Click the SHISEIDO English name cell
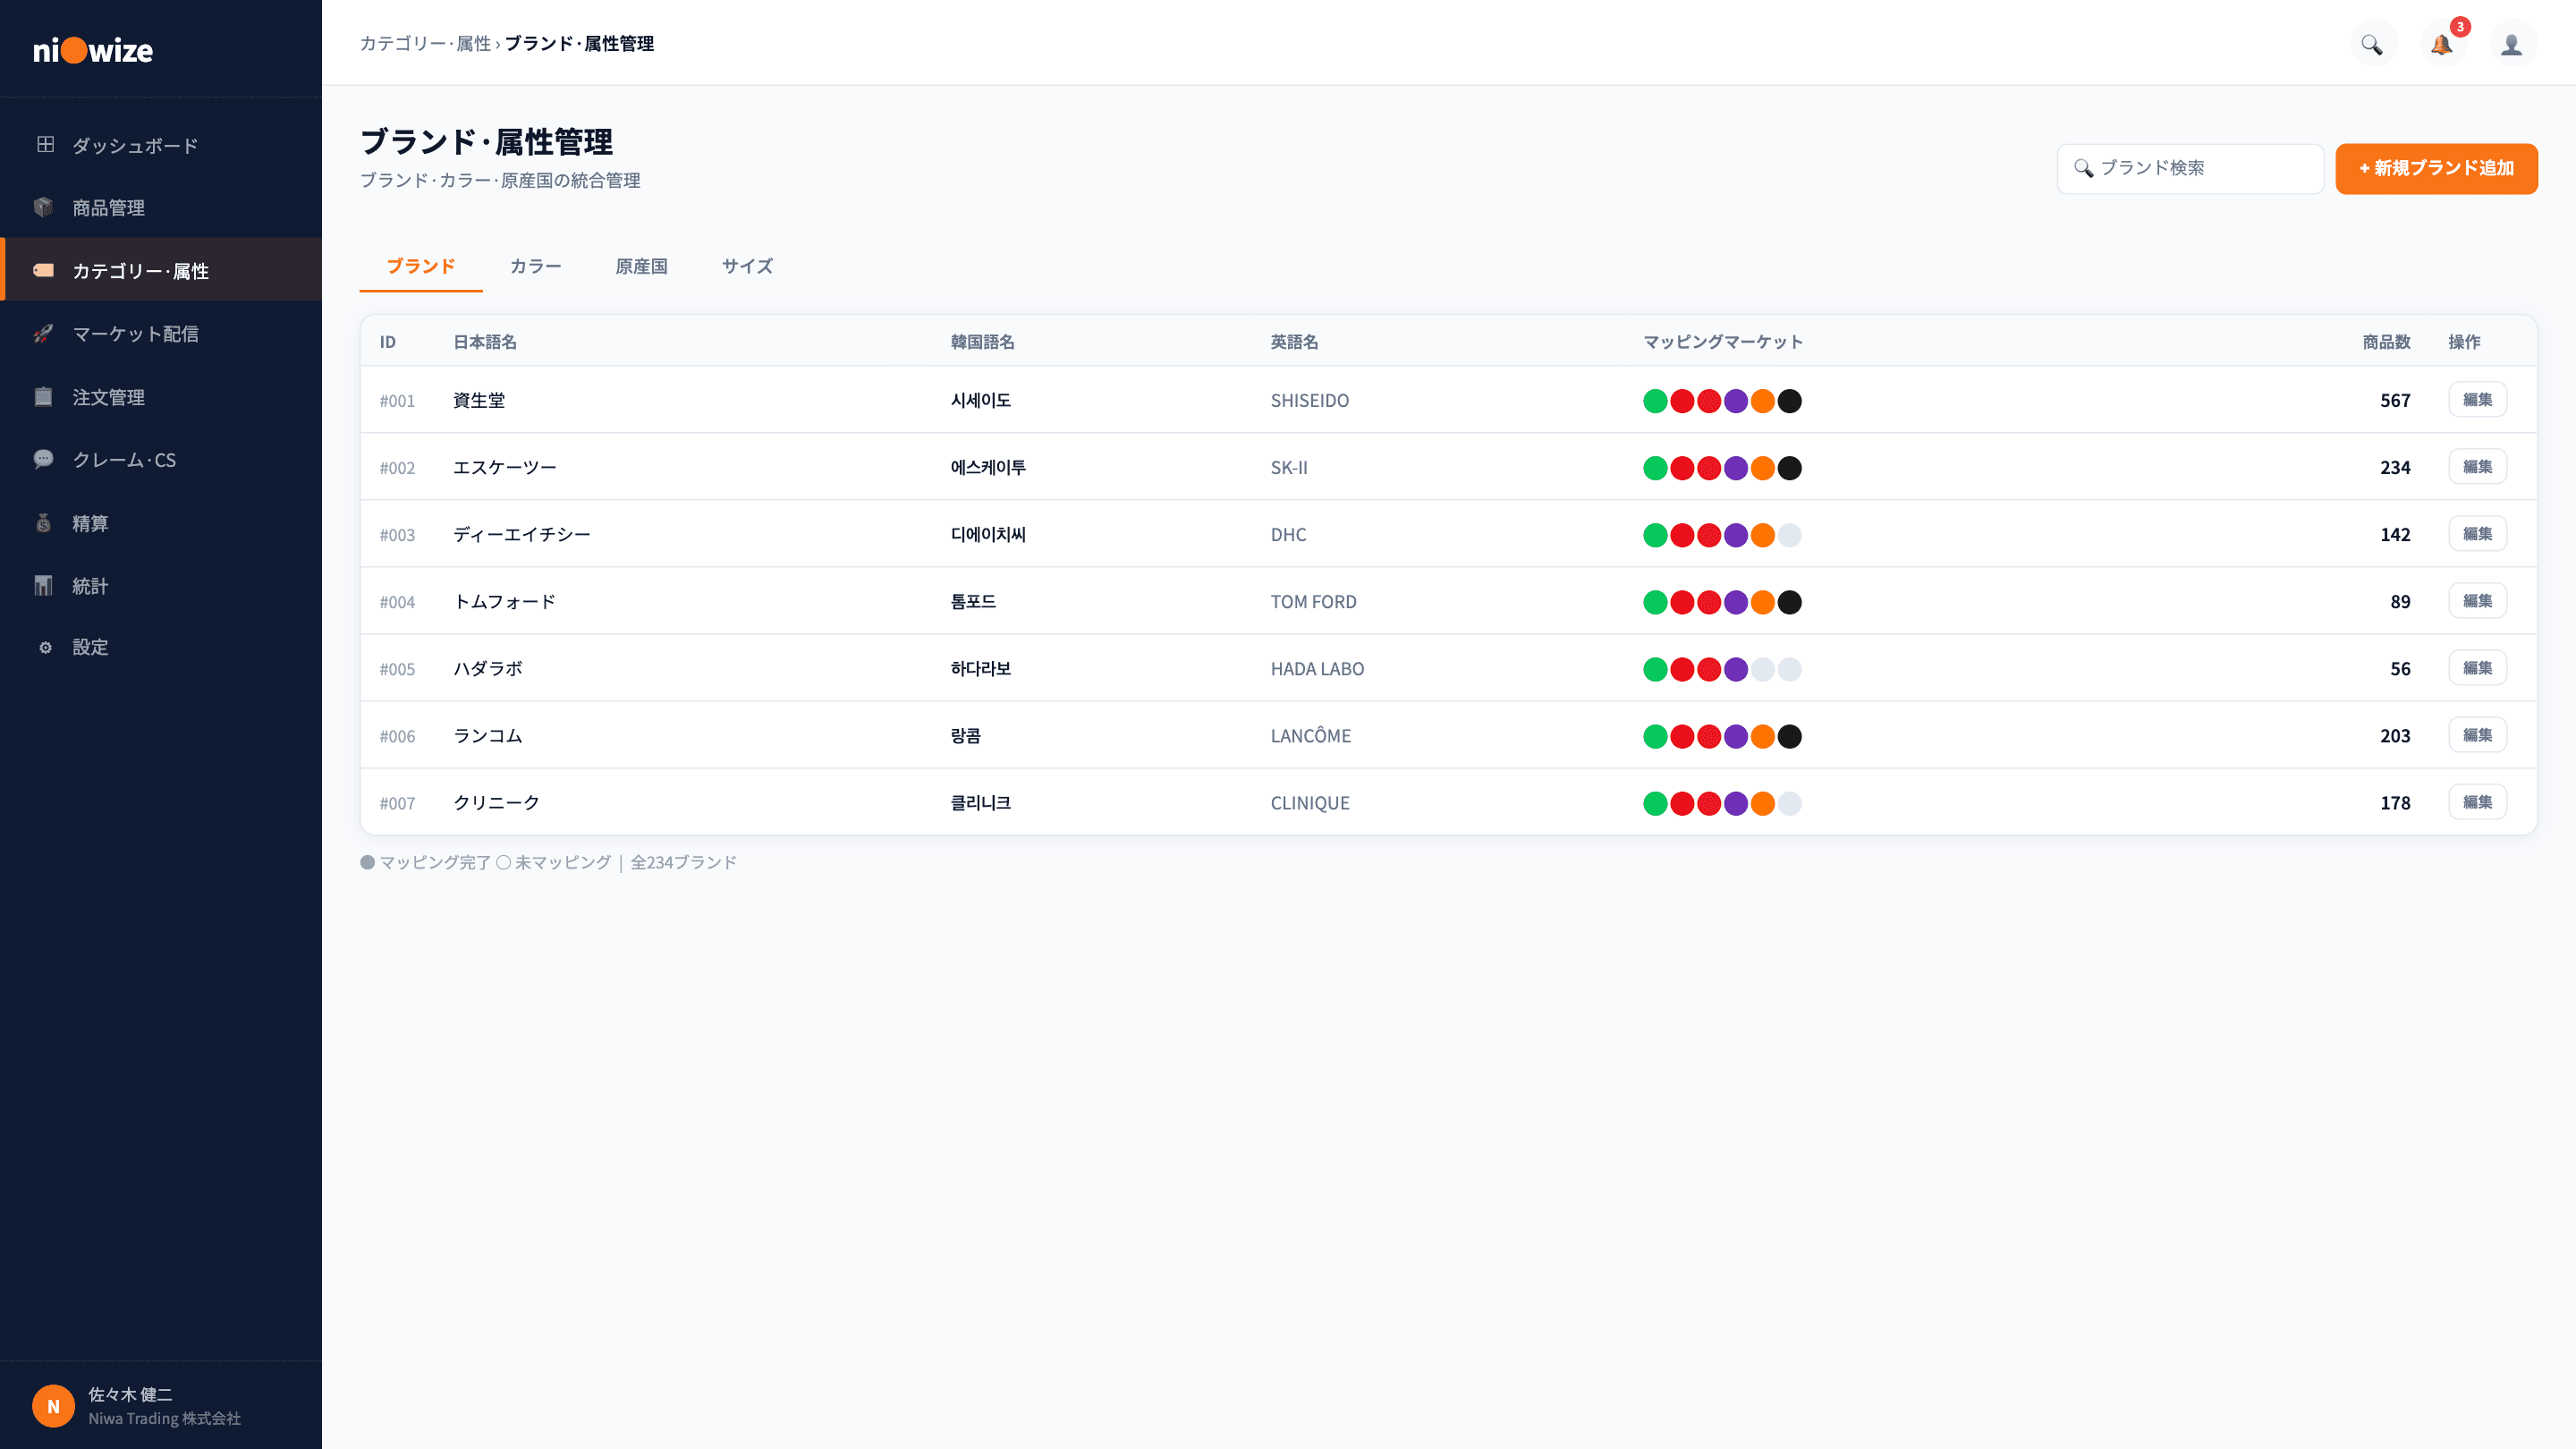Image resolution: width=2576 pixels, height=1449 pixels. [x=1310, y=400]
